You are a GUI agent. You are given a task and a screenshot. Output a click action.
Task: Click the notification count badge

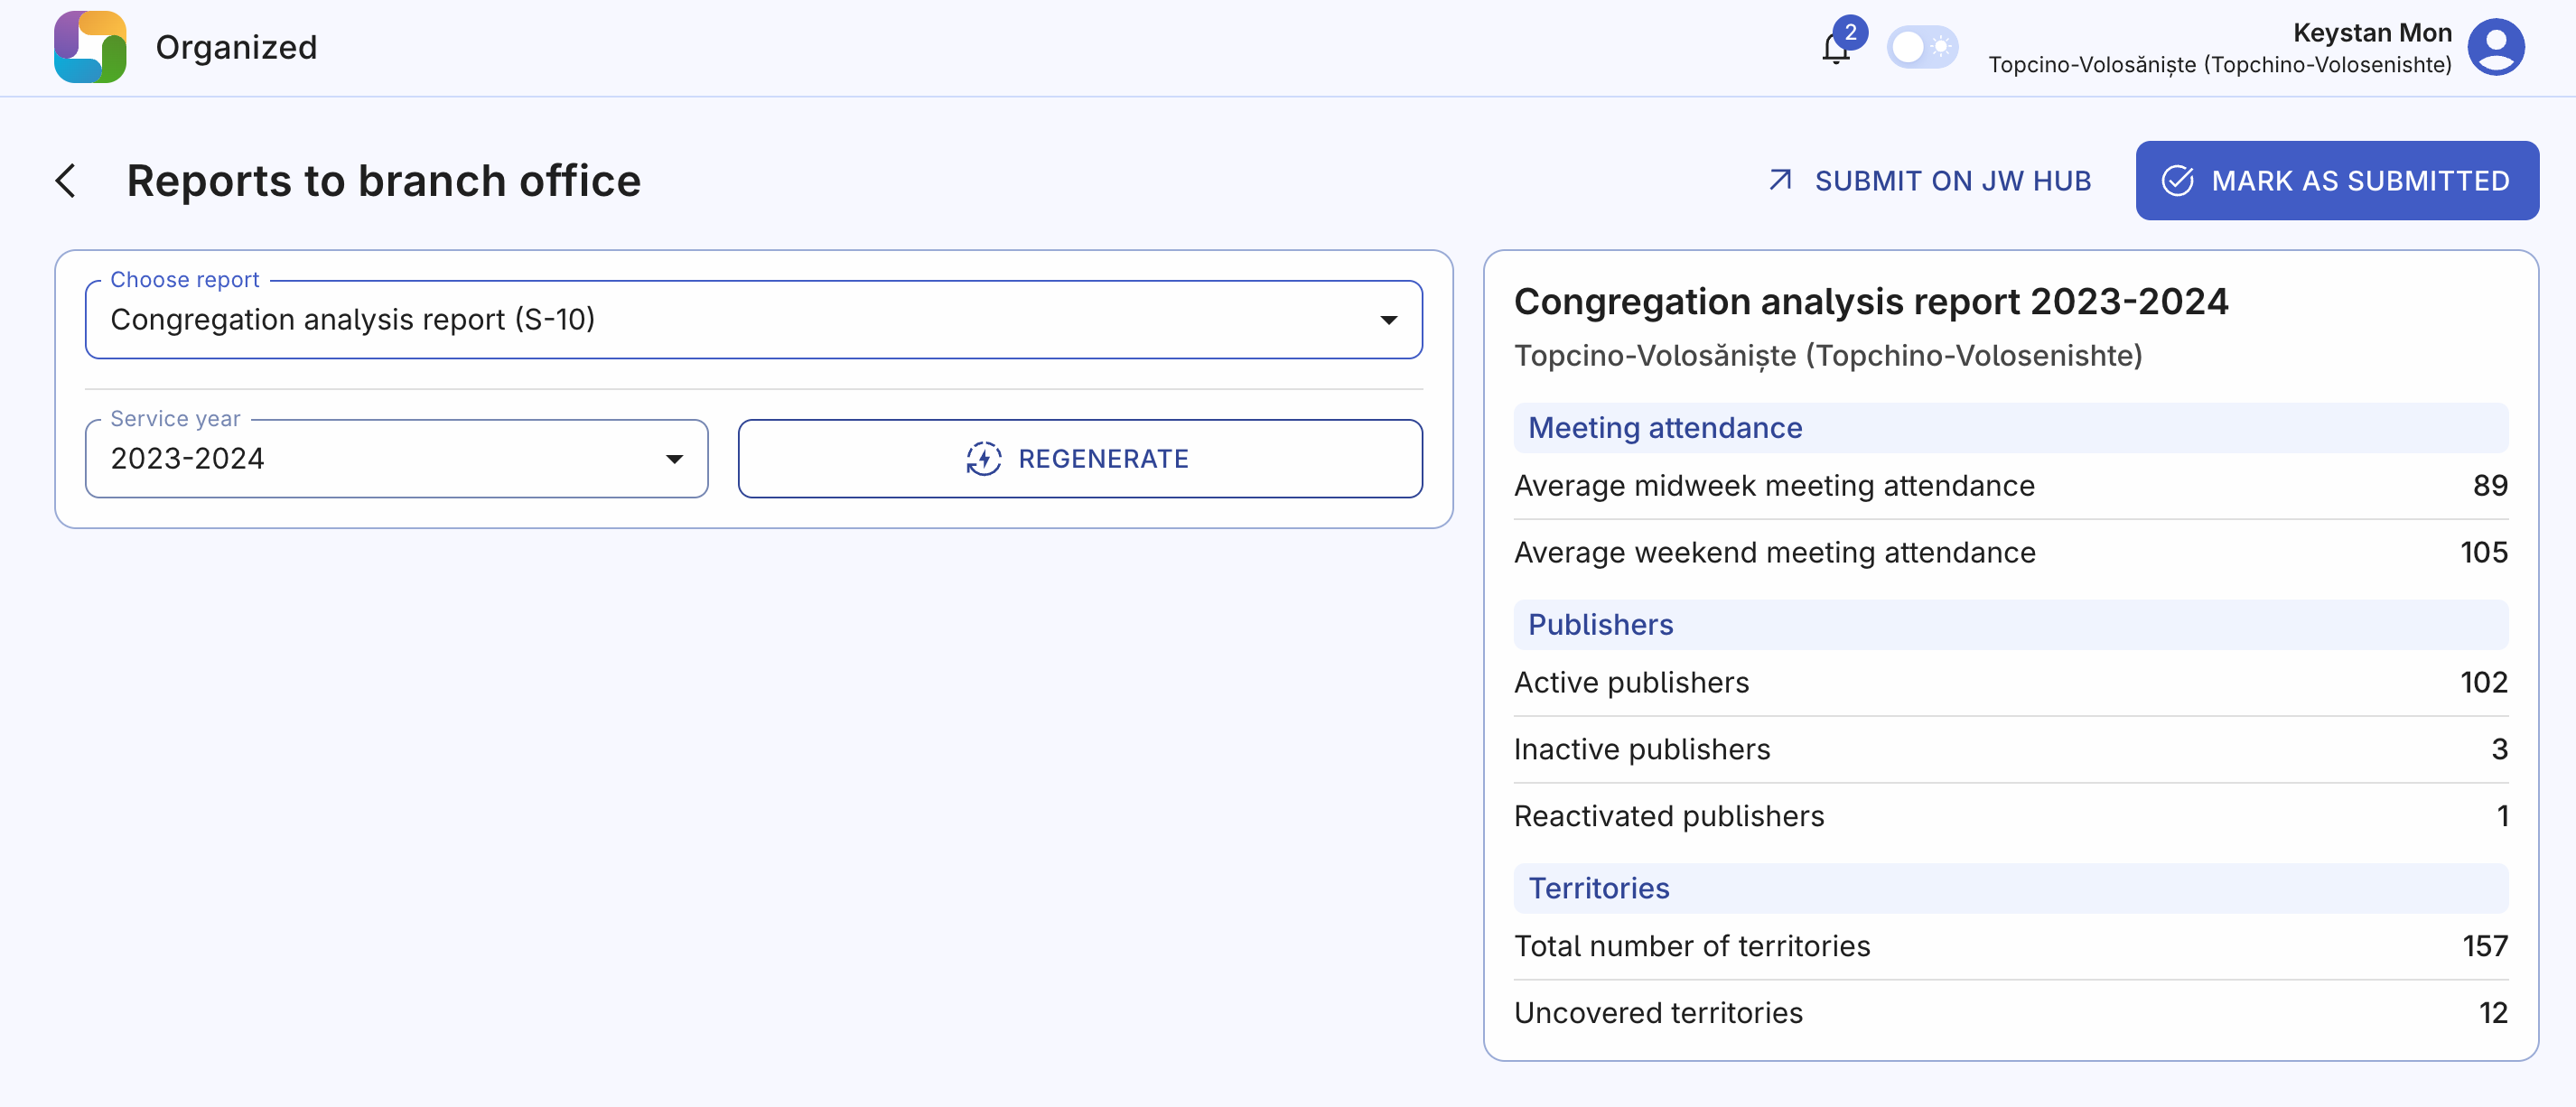click(1850, 32)
